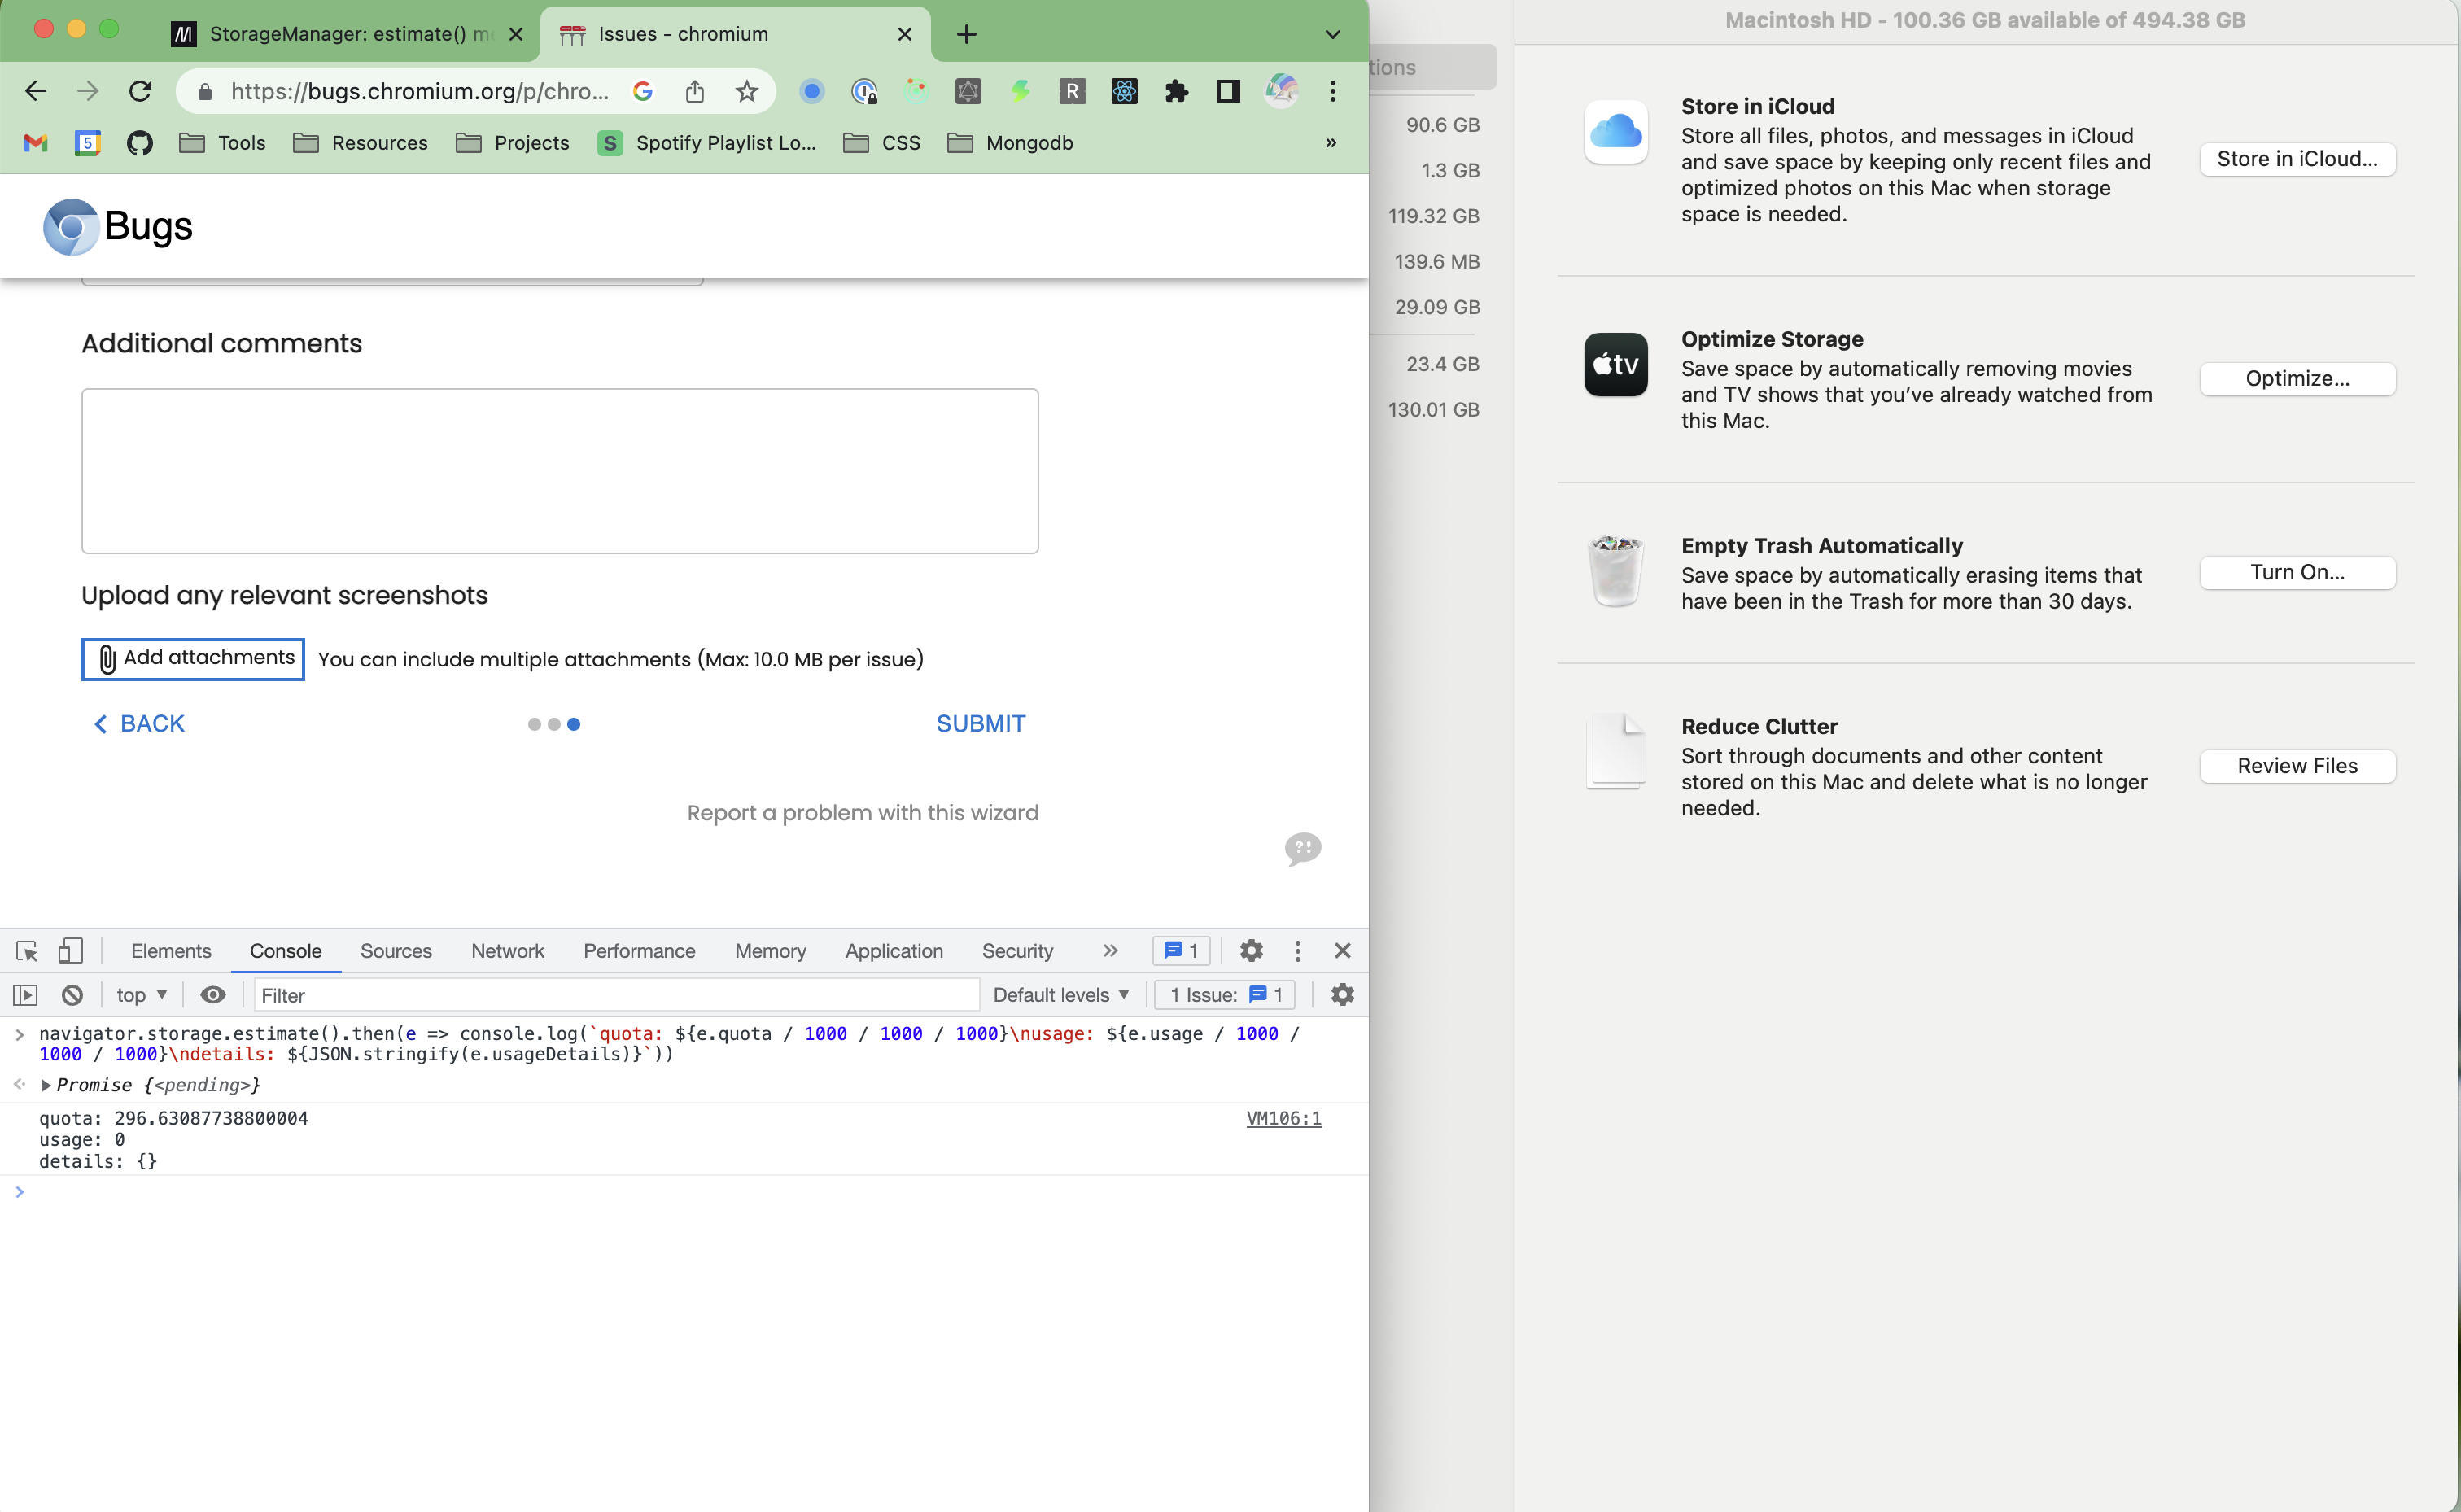Open the VM106:1 source link
The width and height of the screenshot is (2461, 1512).
tap(1284, 1118)
